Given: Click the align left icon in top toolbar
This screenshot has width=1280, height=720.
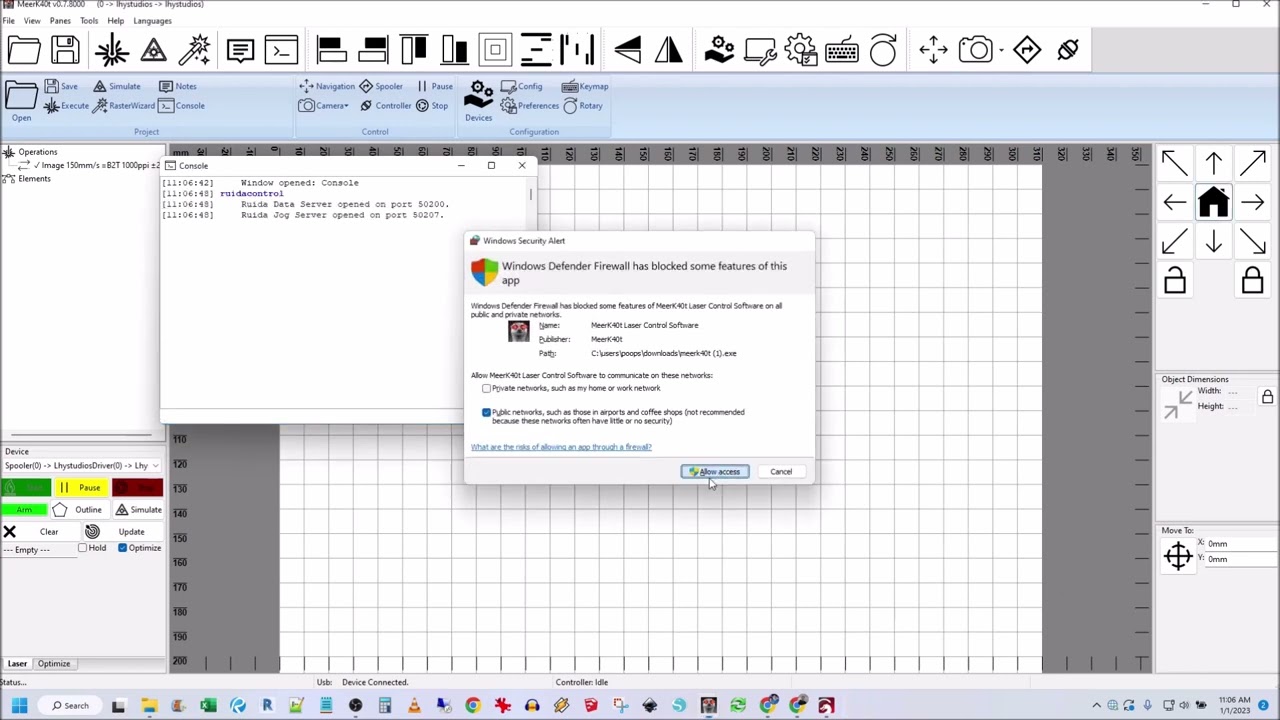Looking at the screenshot, I should coord(331,50).
